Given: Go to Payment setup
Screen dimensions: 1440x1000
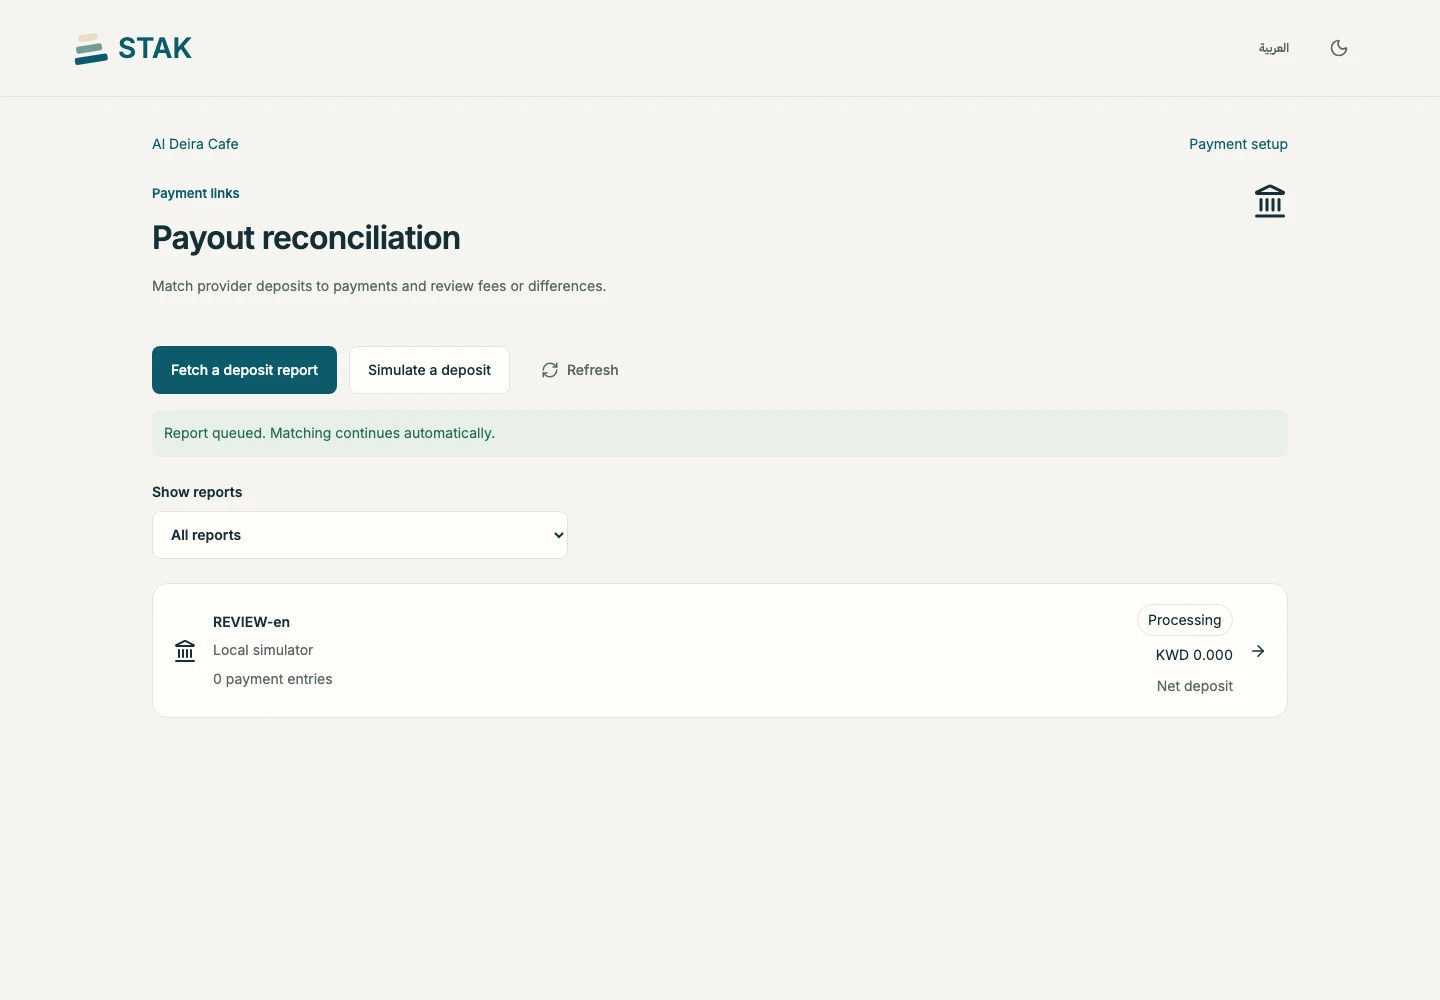Looking at the screenshot, I should pyautogui.click(x=1238, y=144).
